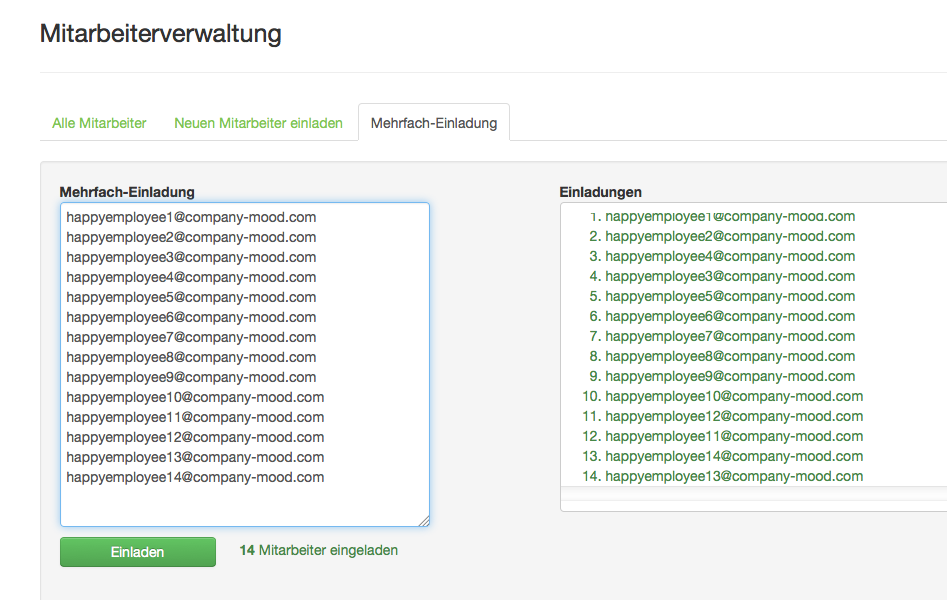The height and width of the screenshot is (600, 947).
Task: Click happyemployee10 in the Einladungen list
Action: click(734, 396)
